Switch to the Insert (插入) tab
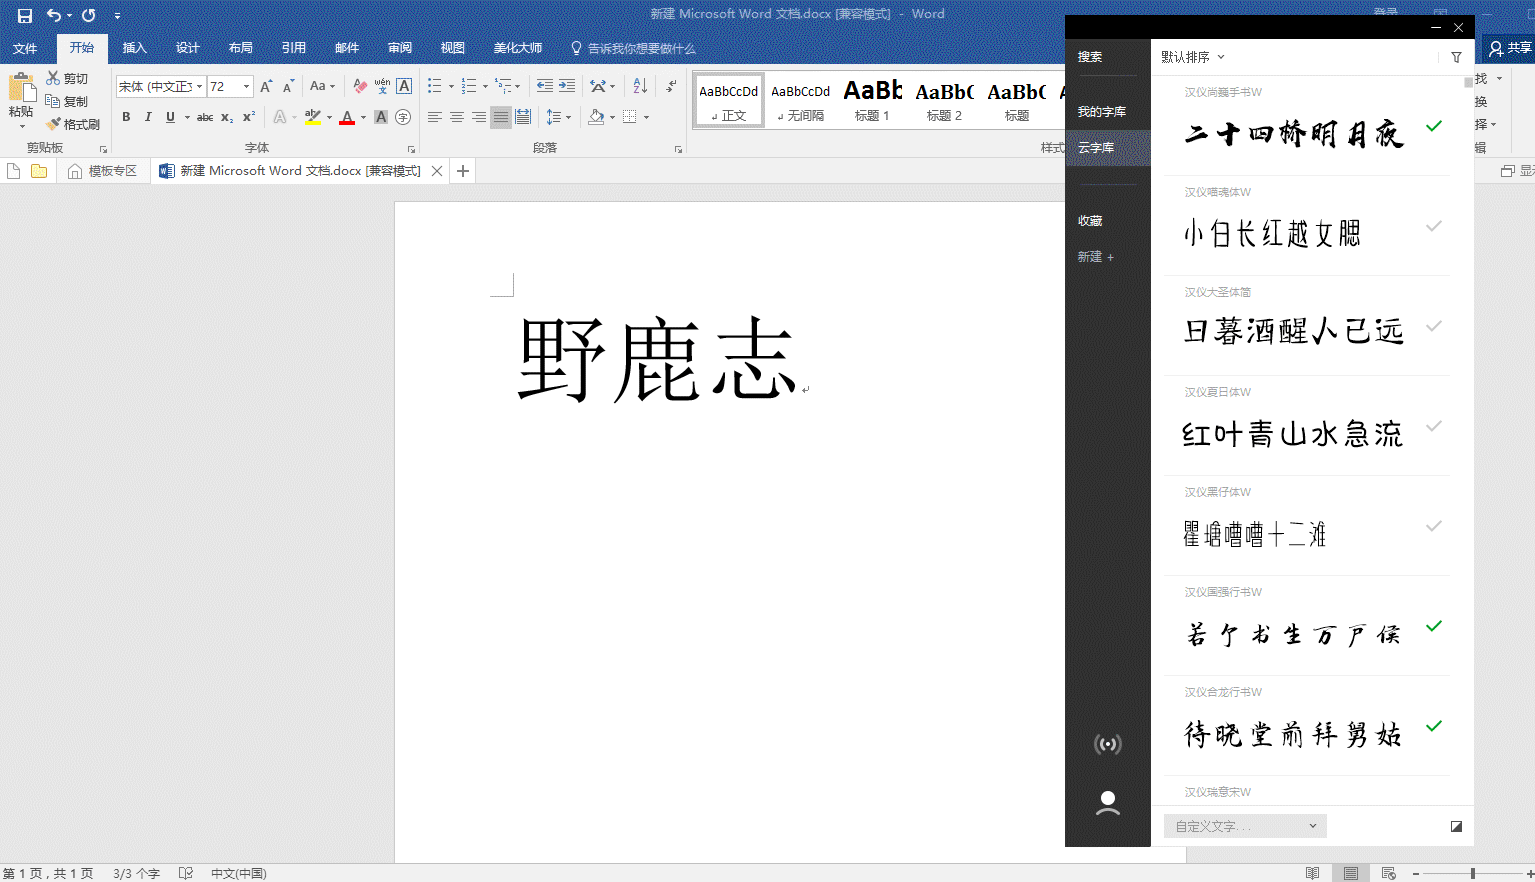Image resolution: width=1535 pixels, height=882 pixels. (x=135, y=48)
